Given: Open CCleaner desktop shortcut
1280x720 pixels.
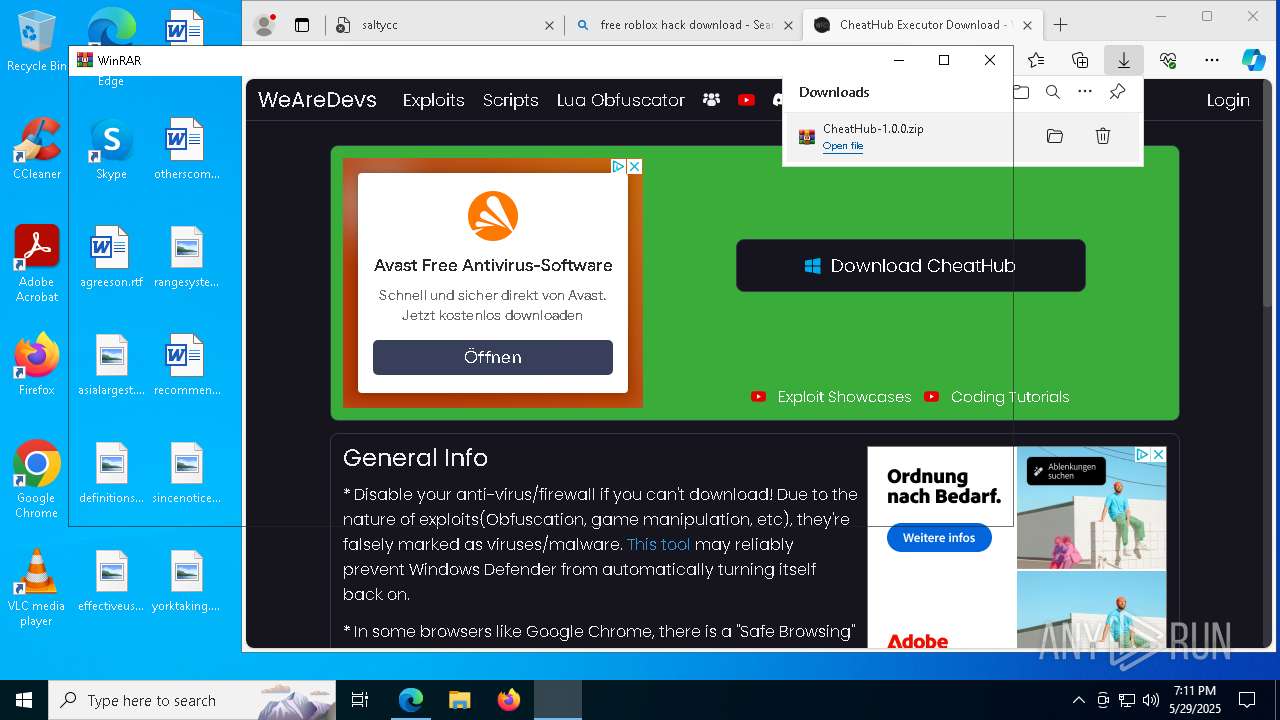Looking at the screenshot, I should click(37, 148).
